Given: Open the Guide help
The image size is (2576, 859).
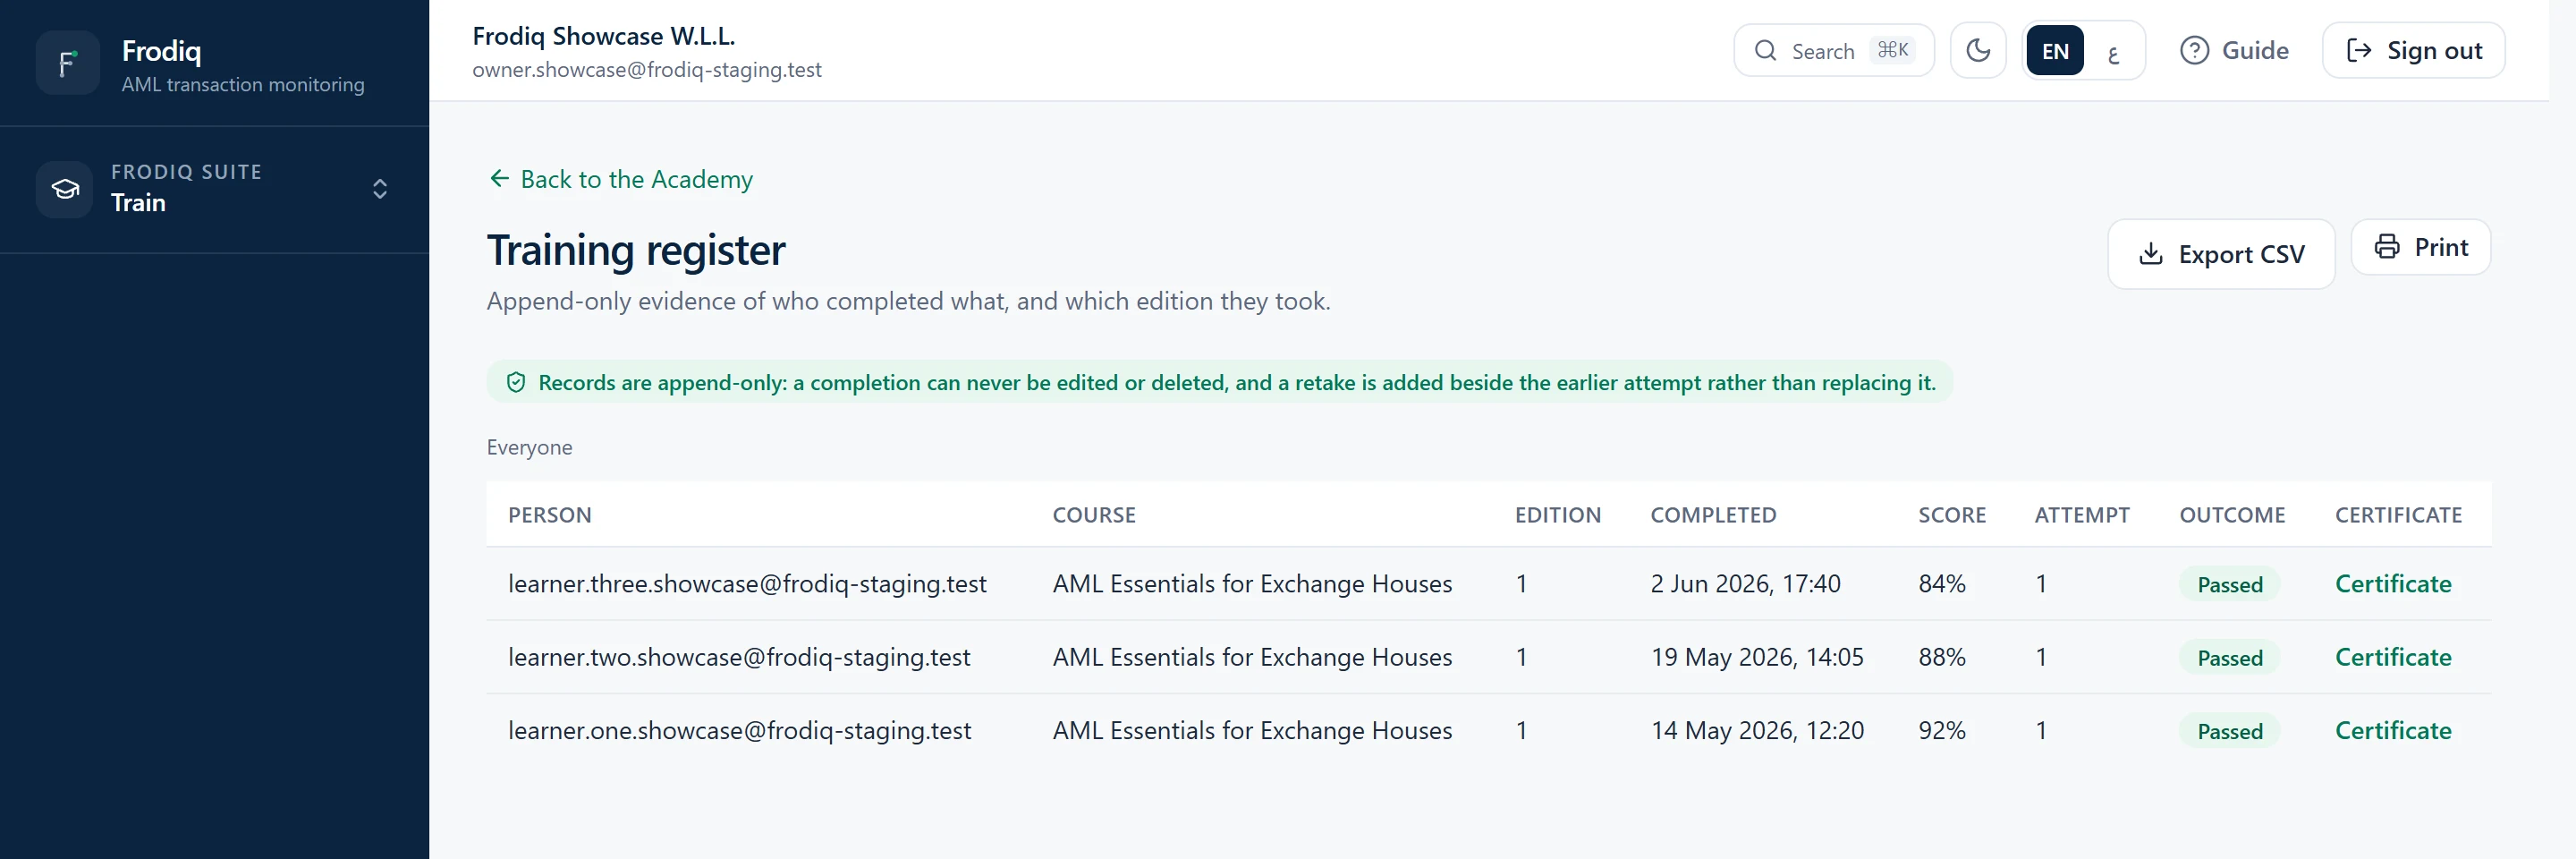Looking at the screenshot, I should tap(2234, 50).
